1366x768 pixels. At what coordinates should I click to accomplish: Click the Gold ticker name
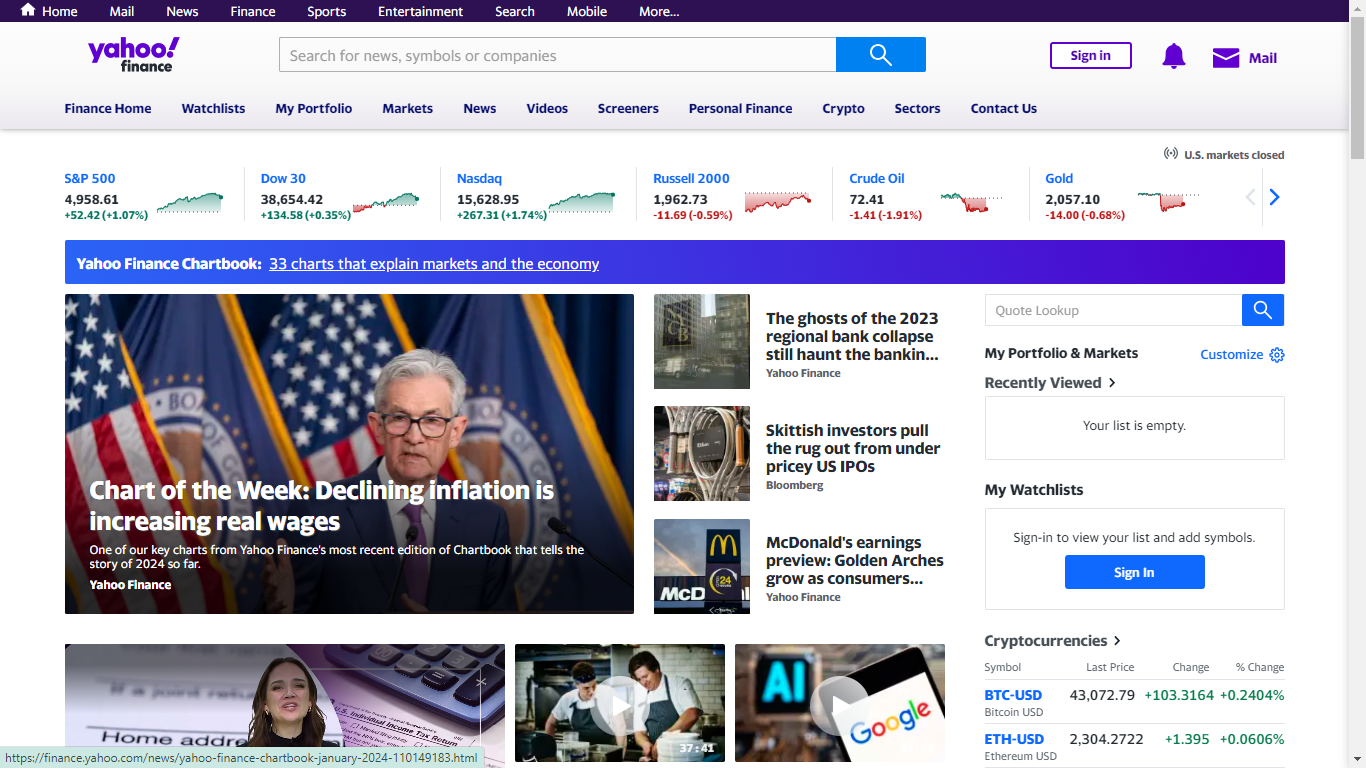[x=1059, y=178]
